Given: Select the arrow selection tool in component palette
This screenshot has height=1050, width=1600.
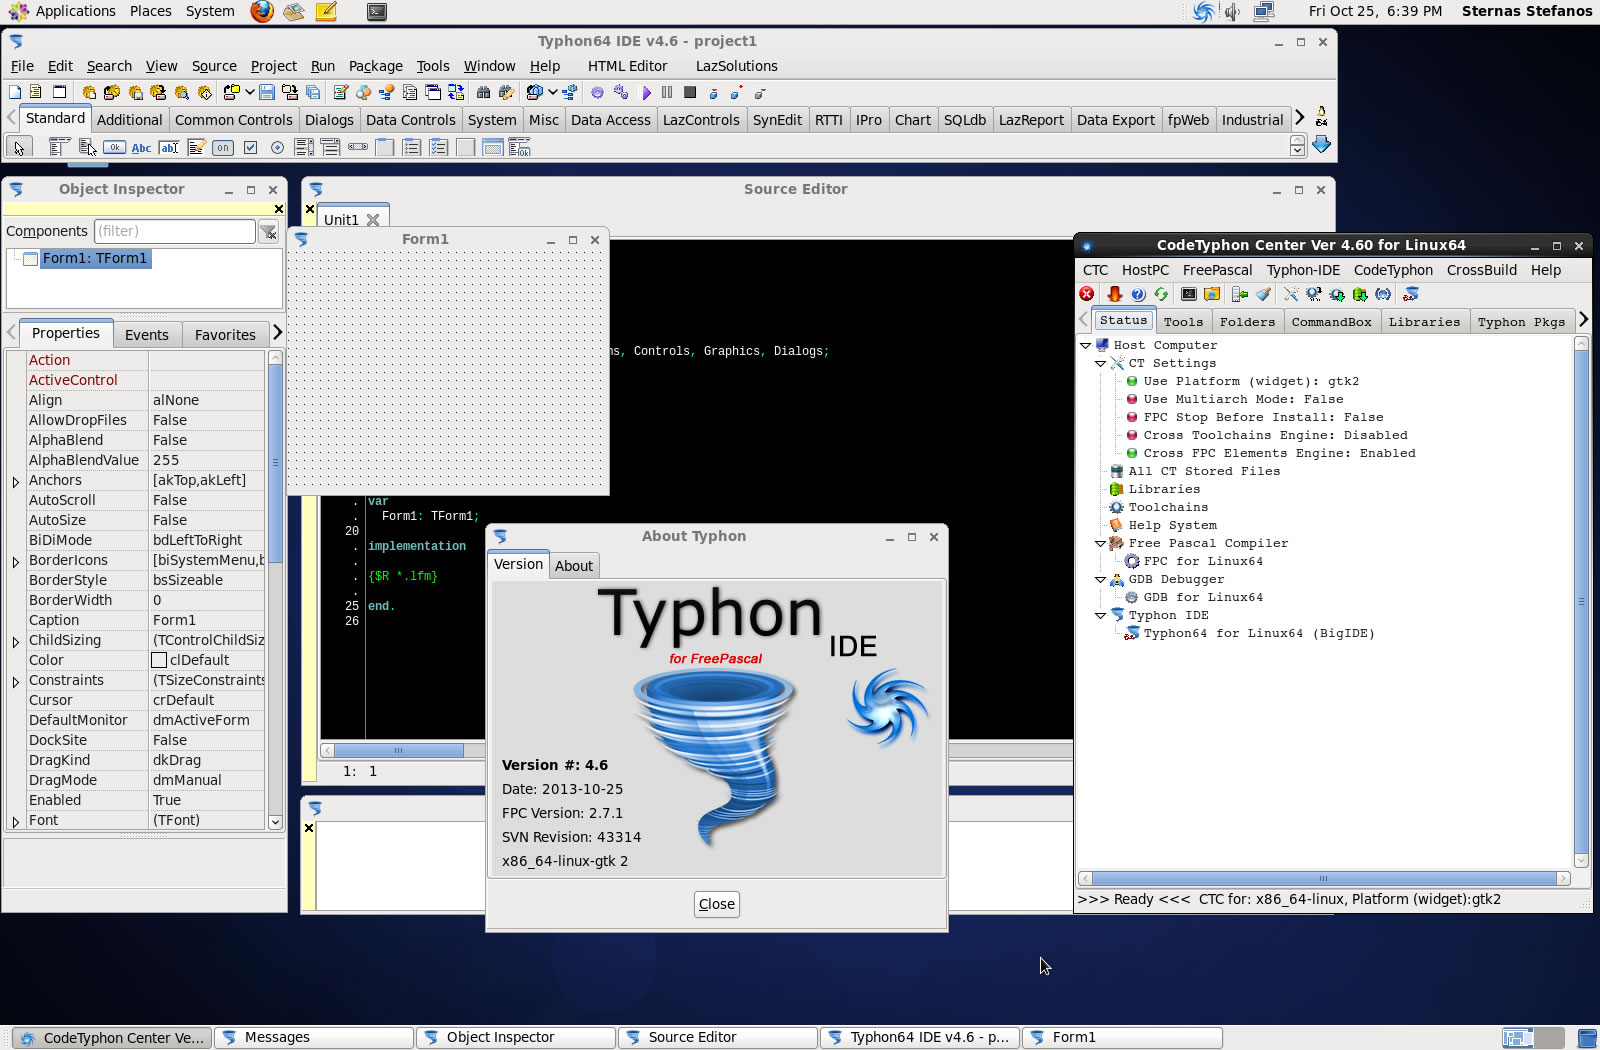Looking at the screenshot, I should 19,148.
